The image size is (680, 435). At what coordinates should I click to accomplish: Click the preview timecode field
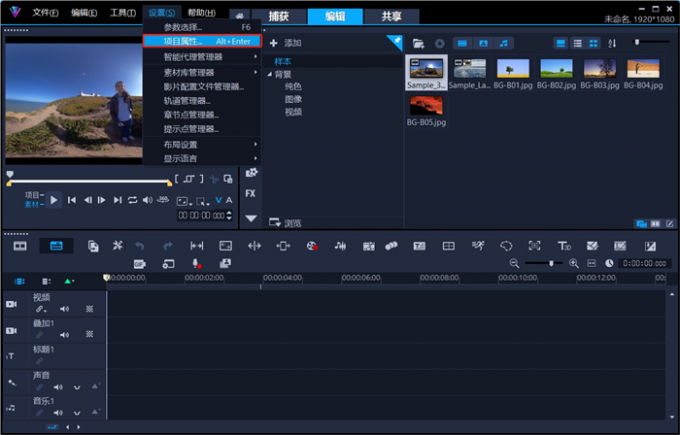[x=202, y=216]
